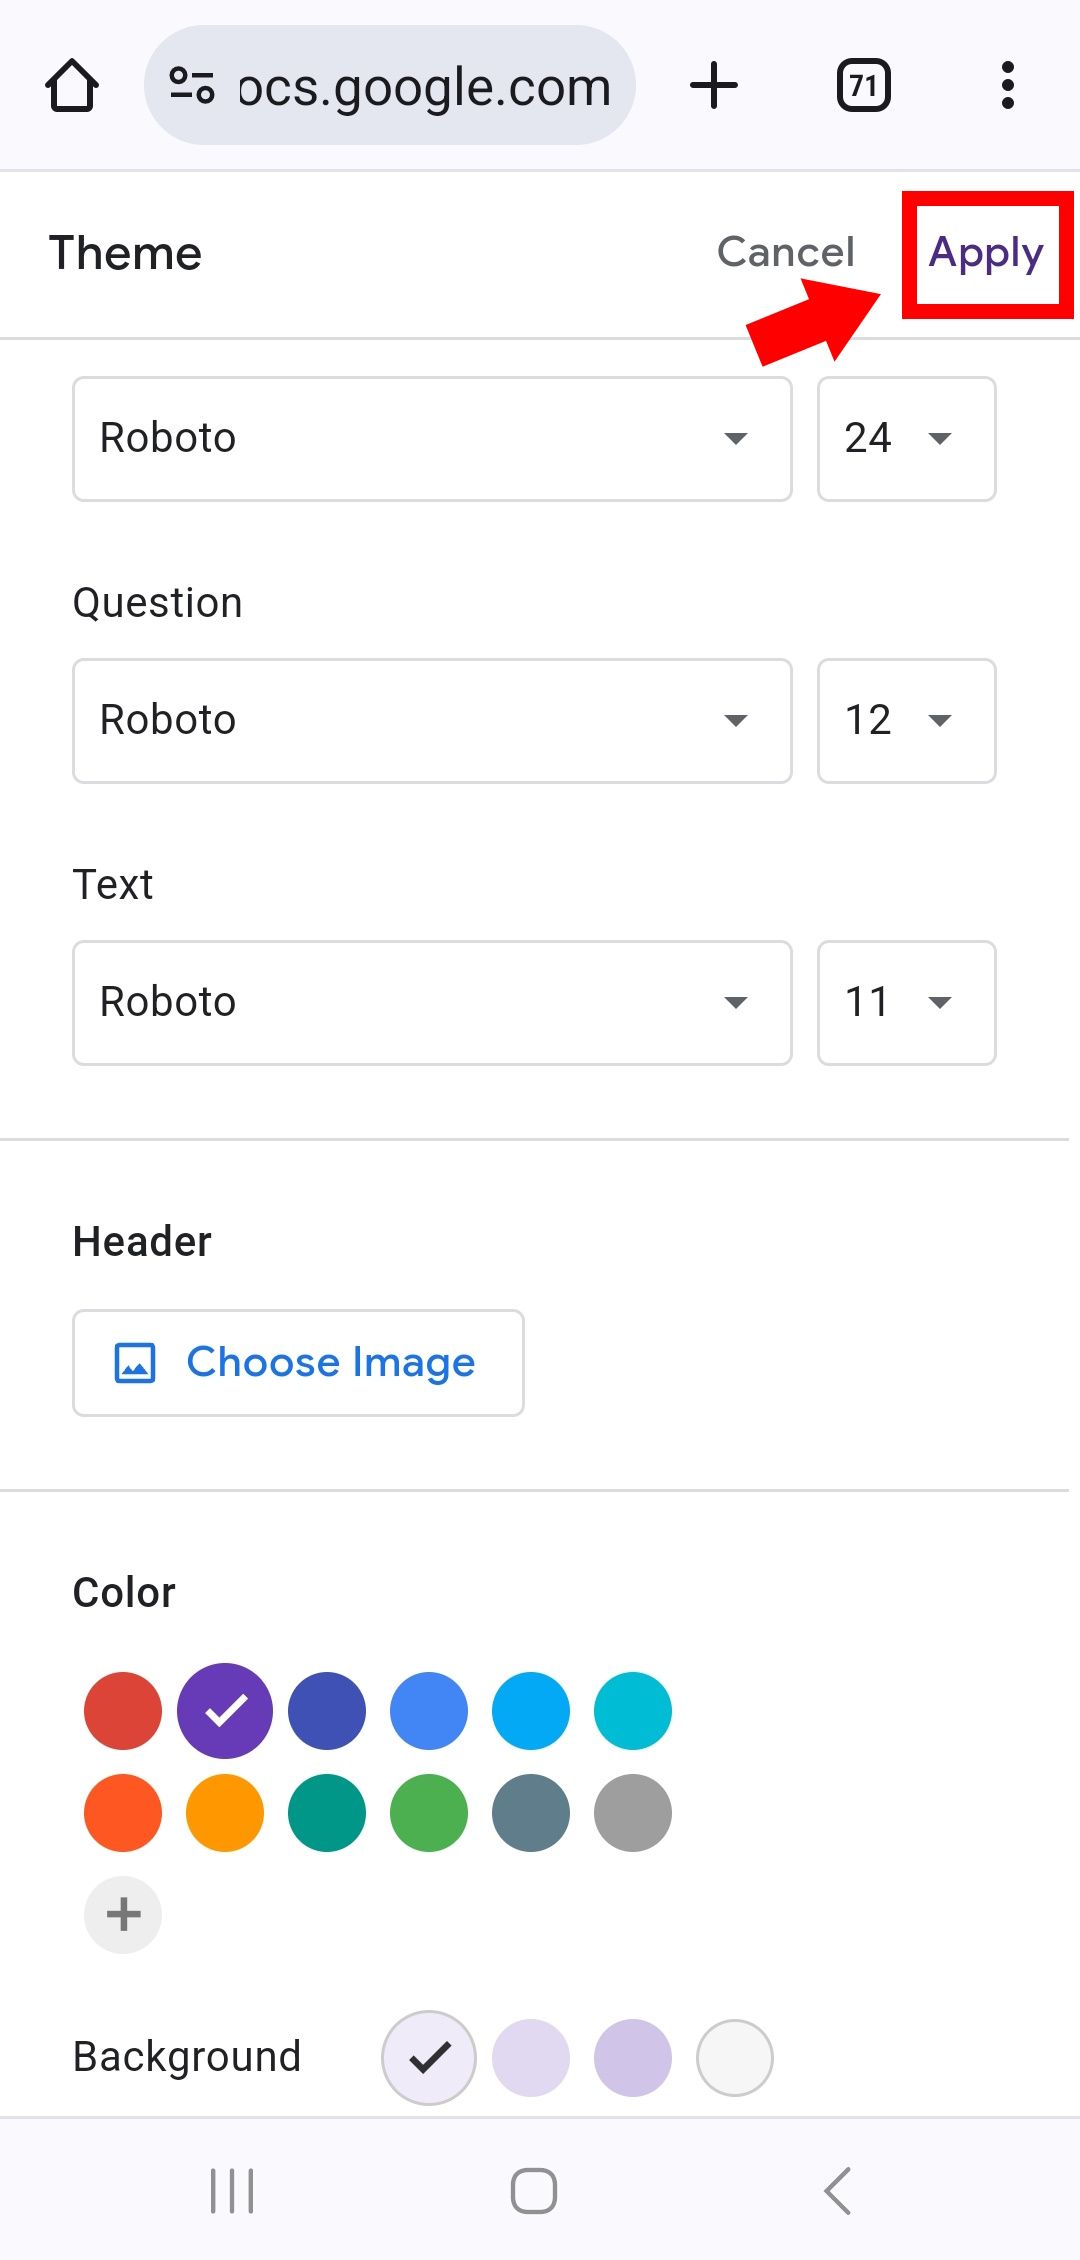Select the darkest purple background shade

pos(632,2057)
